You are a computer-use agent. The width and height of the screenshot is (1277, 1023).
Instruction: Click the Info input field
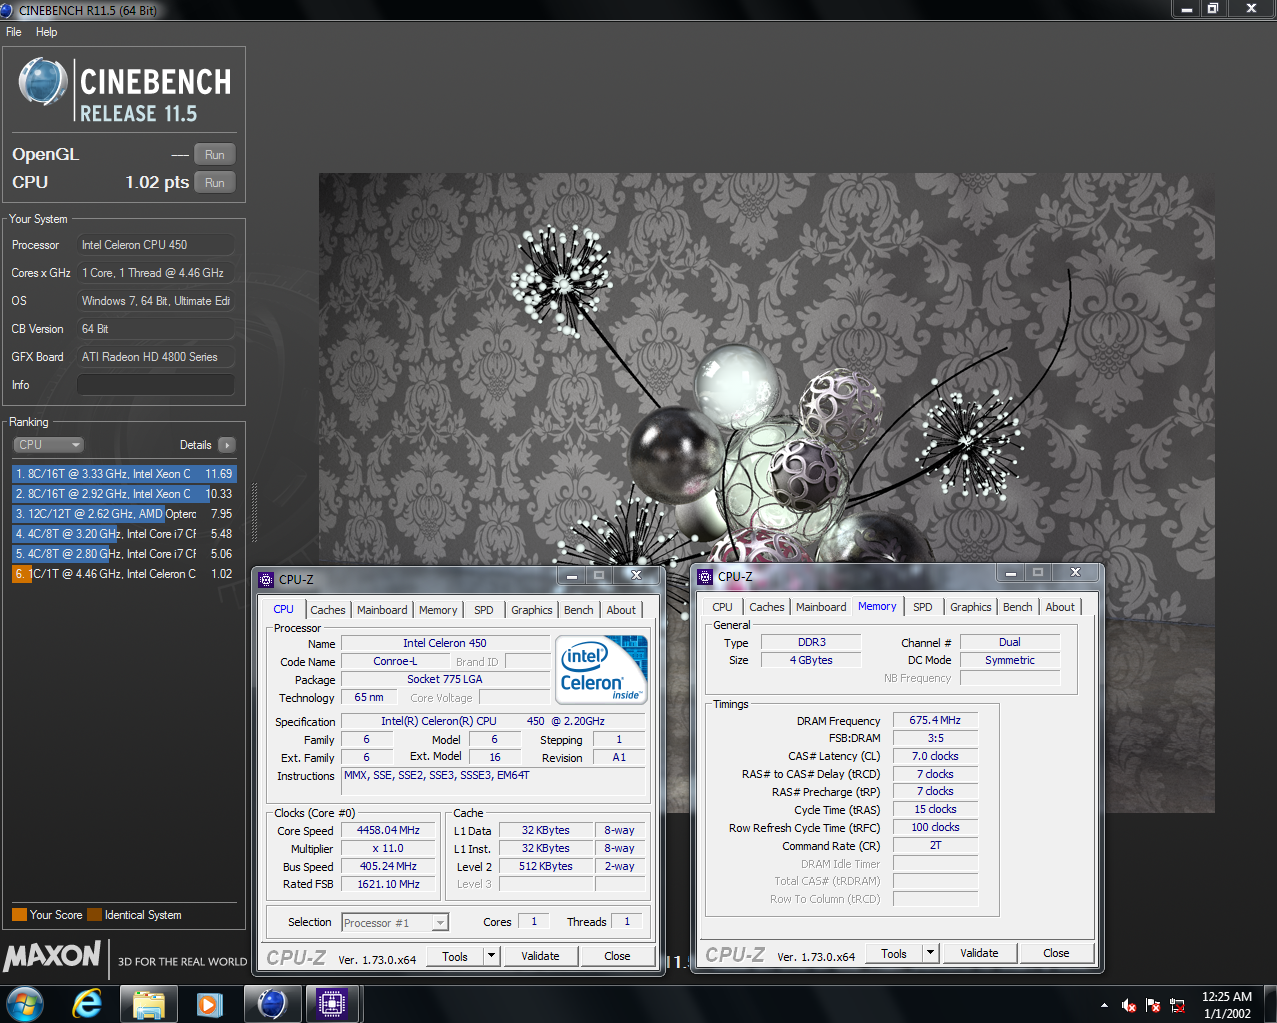pos(155,385)
